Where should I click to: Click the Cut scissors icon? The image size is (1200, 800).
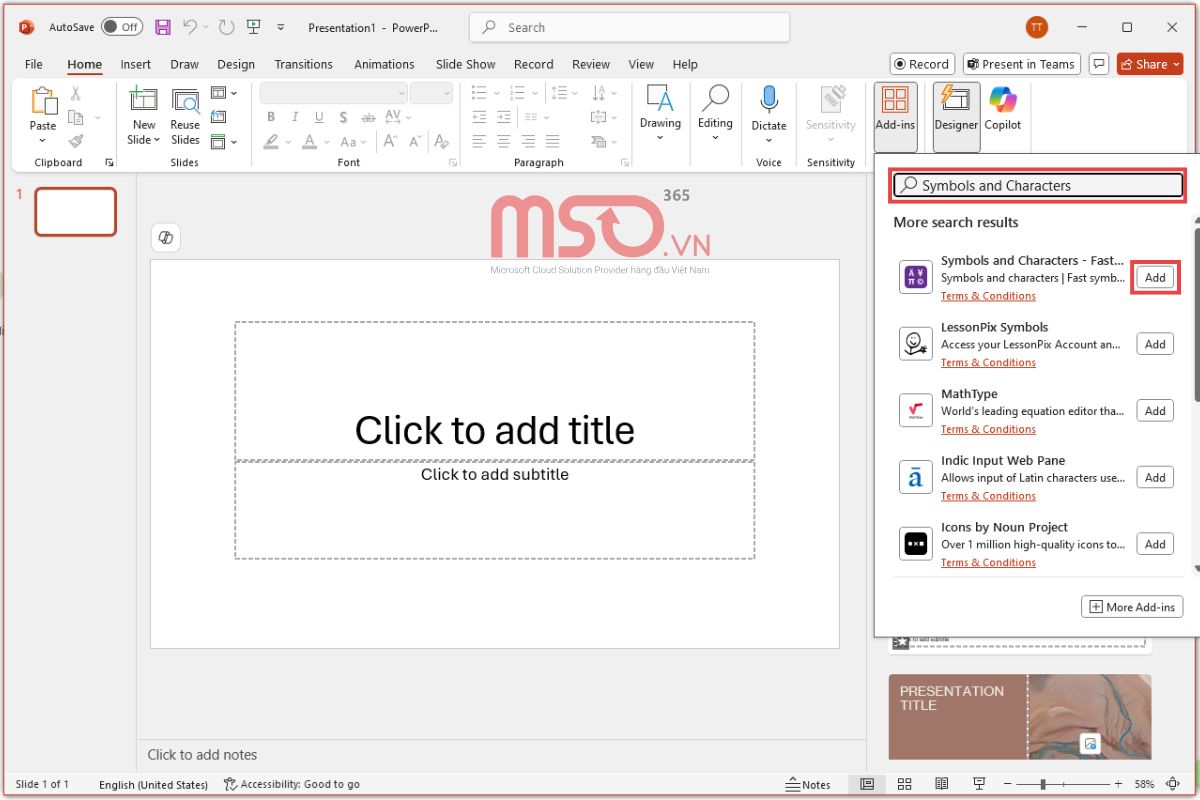(x=75, y=94)
